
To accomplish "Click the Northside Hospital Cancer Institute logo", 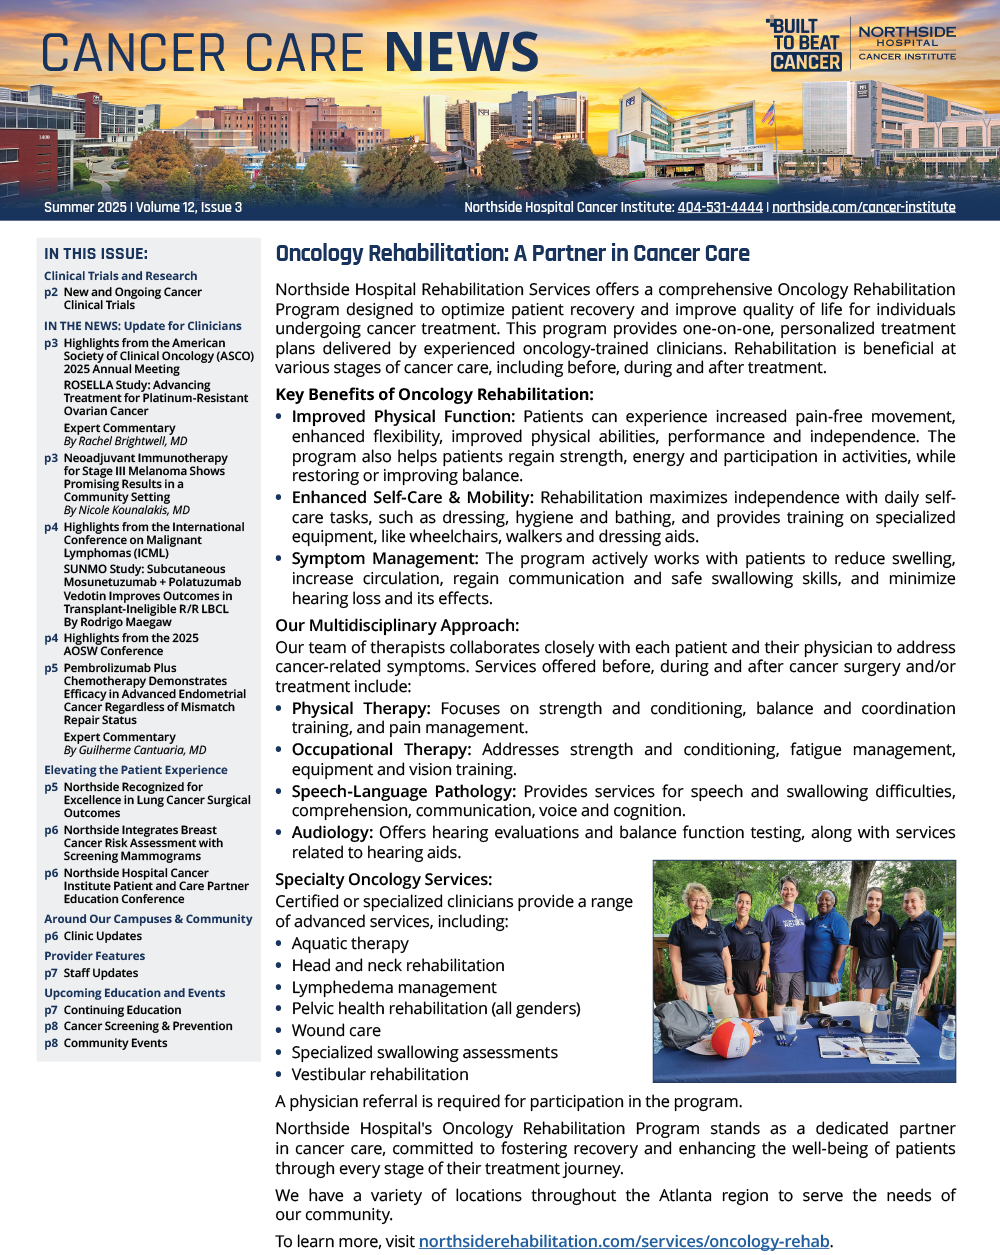I will click(x=907, y=44).
